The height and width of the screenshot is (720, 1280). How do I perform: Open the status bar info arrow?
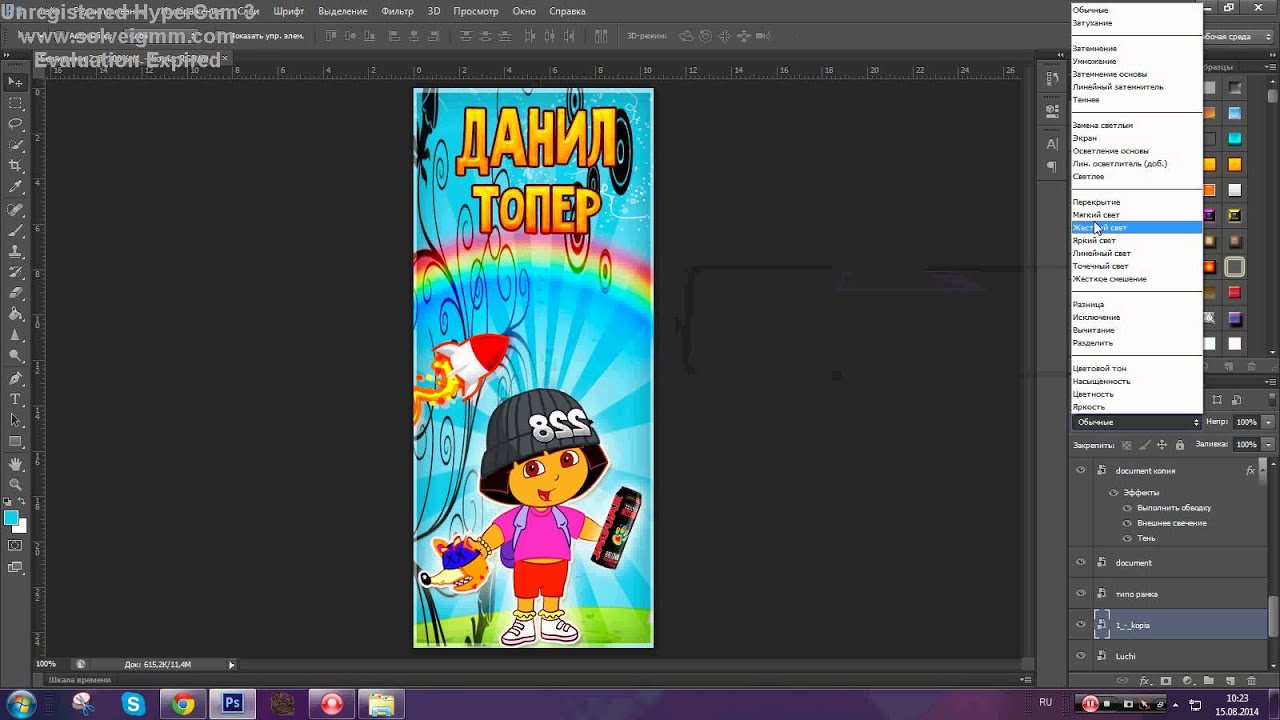231,664
